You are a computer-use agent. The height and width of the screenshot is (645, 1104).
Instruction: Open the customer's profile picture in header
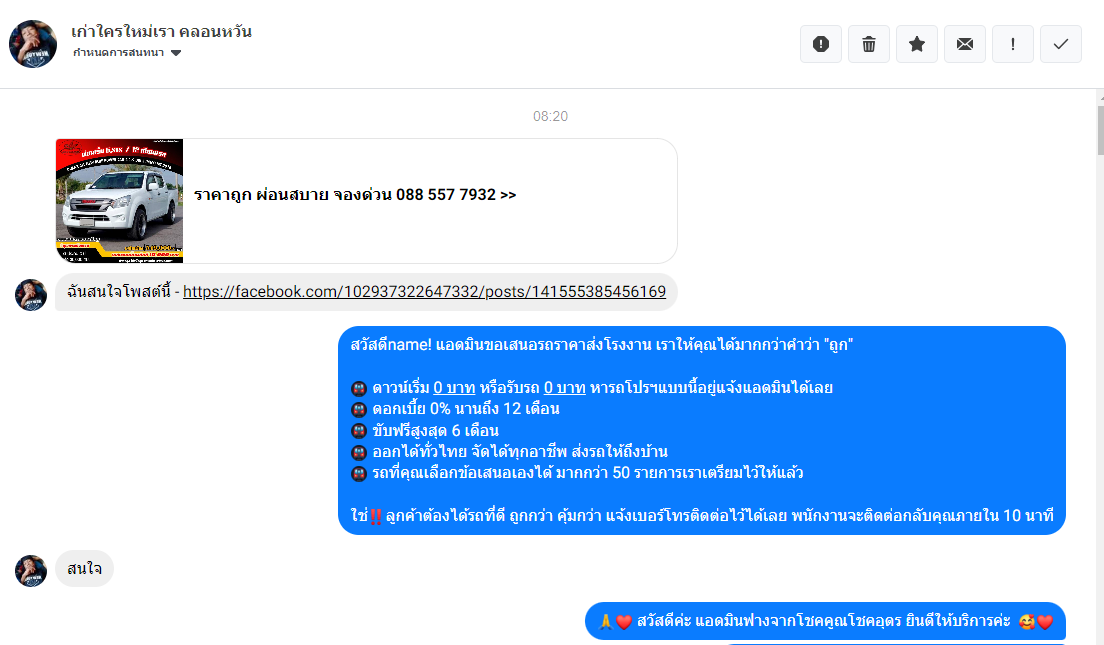(33, 44)
